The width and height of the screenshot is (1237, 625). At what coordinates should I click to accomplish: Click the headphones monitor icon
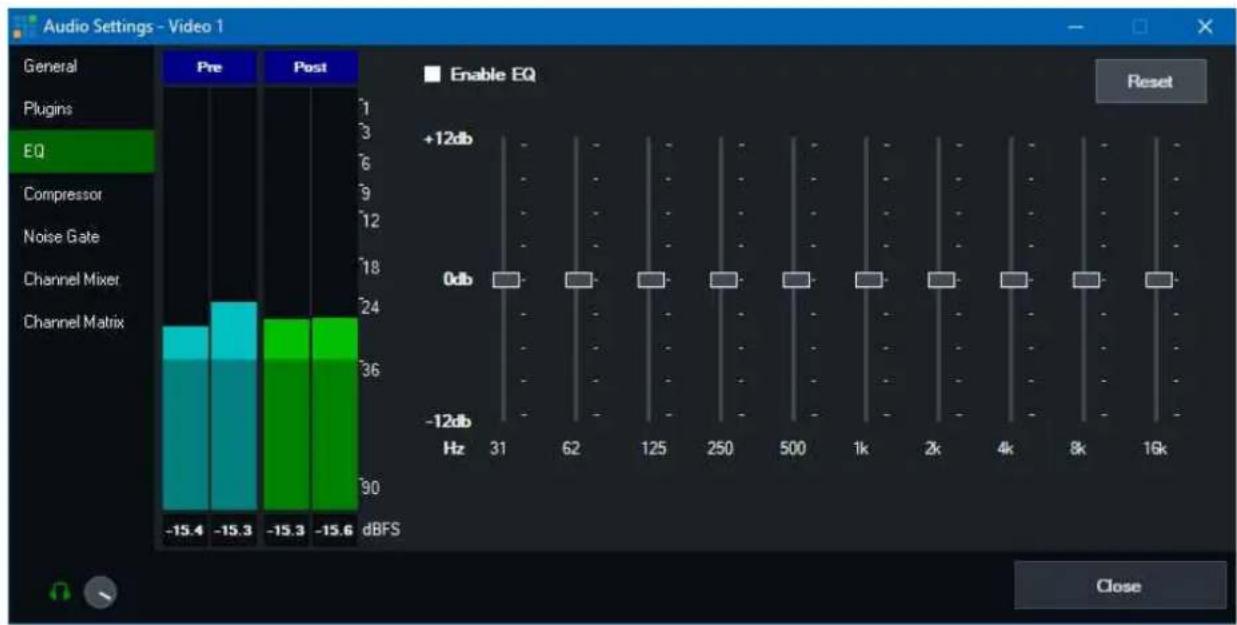pos(62,592)
